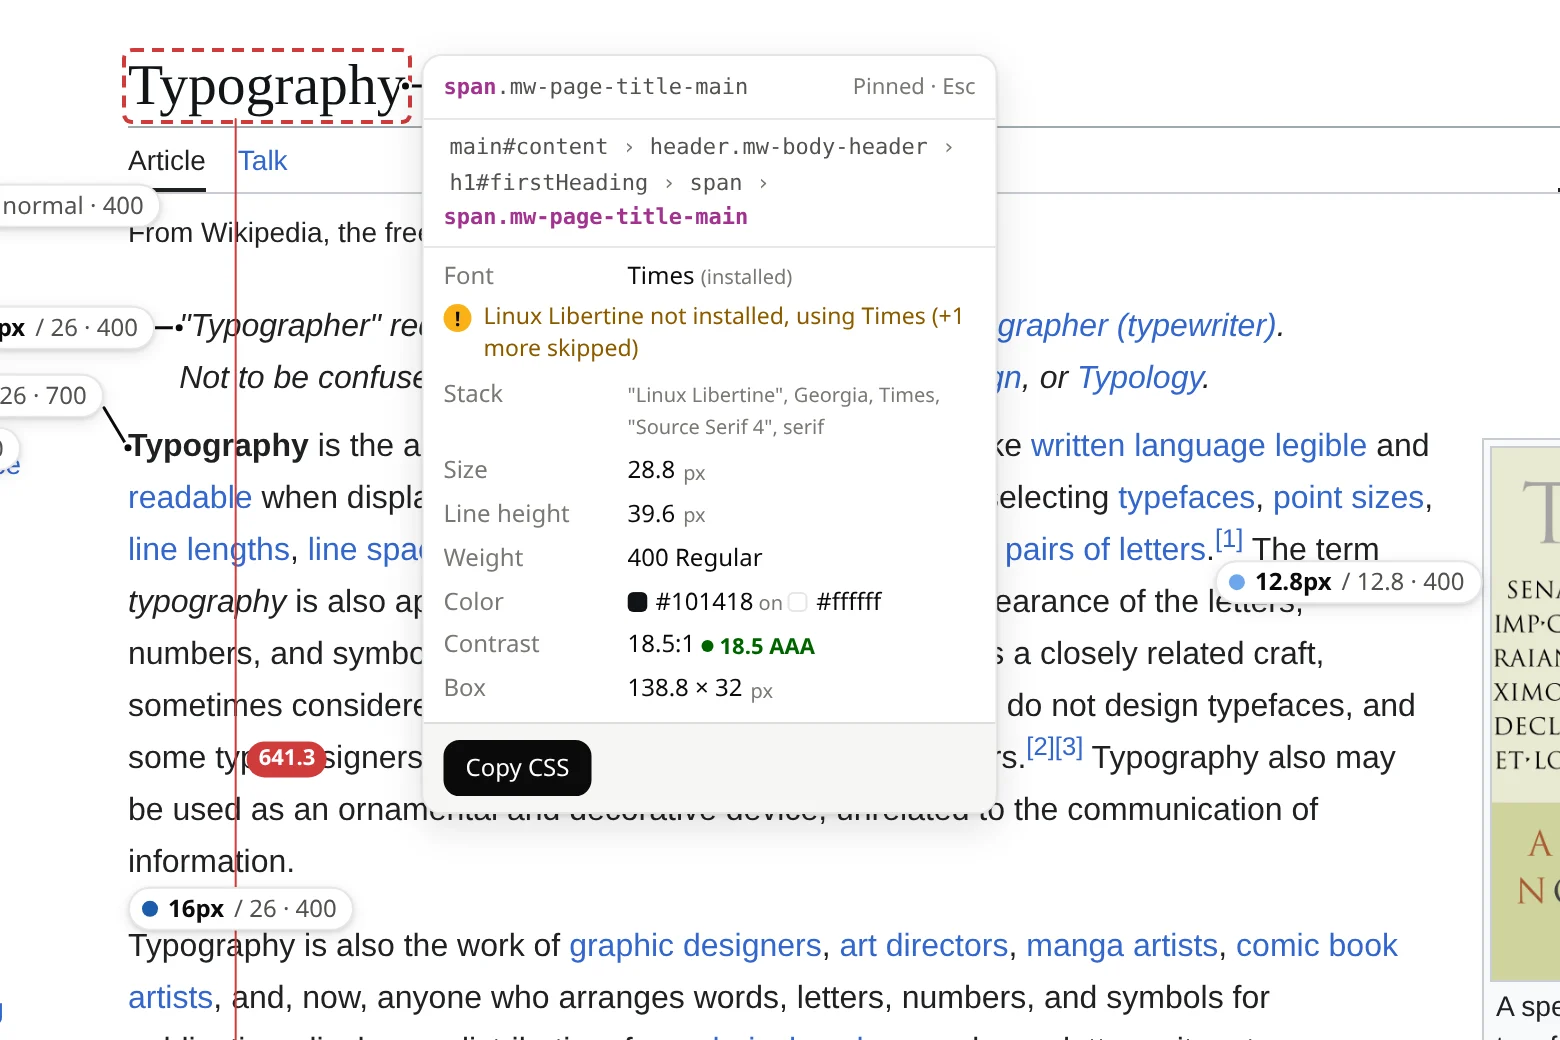Viewport: 1560px width, 1040px height.
Task: Click the 400 Regular weight value
Action: click(x=695, y=558)
